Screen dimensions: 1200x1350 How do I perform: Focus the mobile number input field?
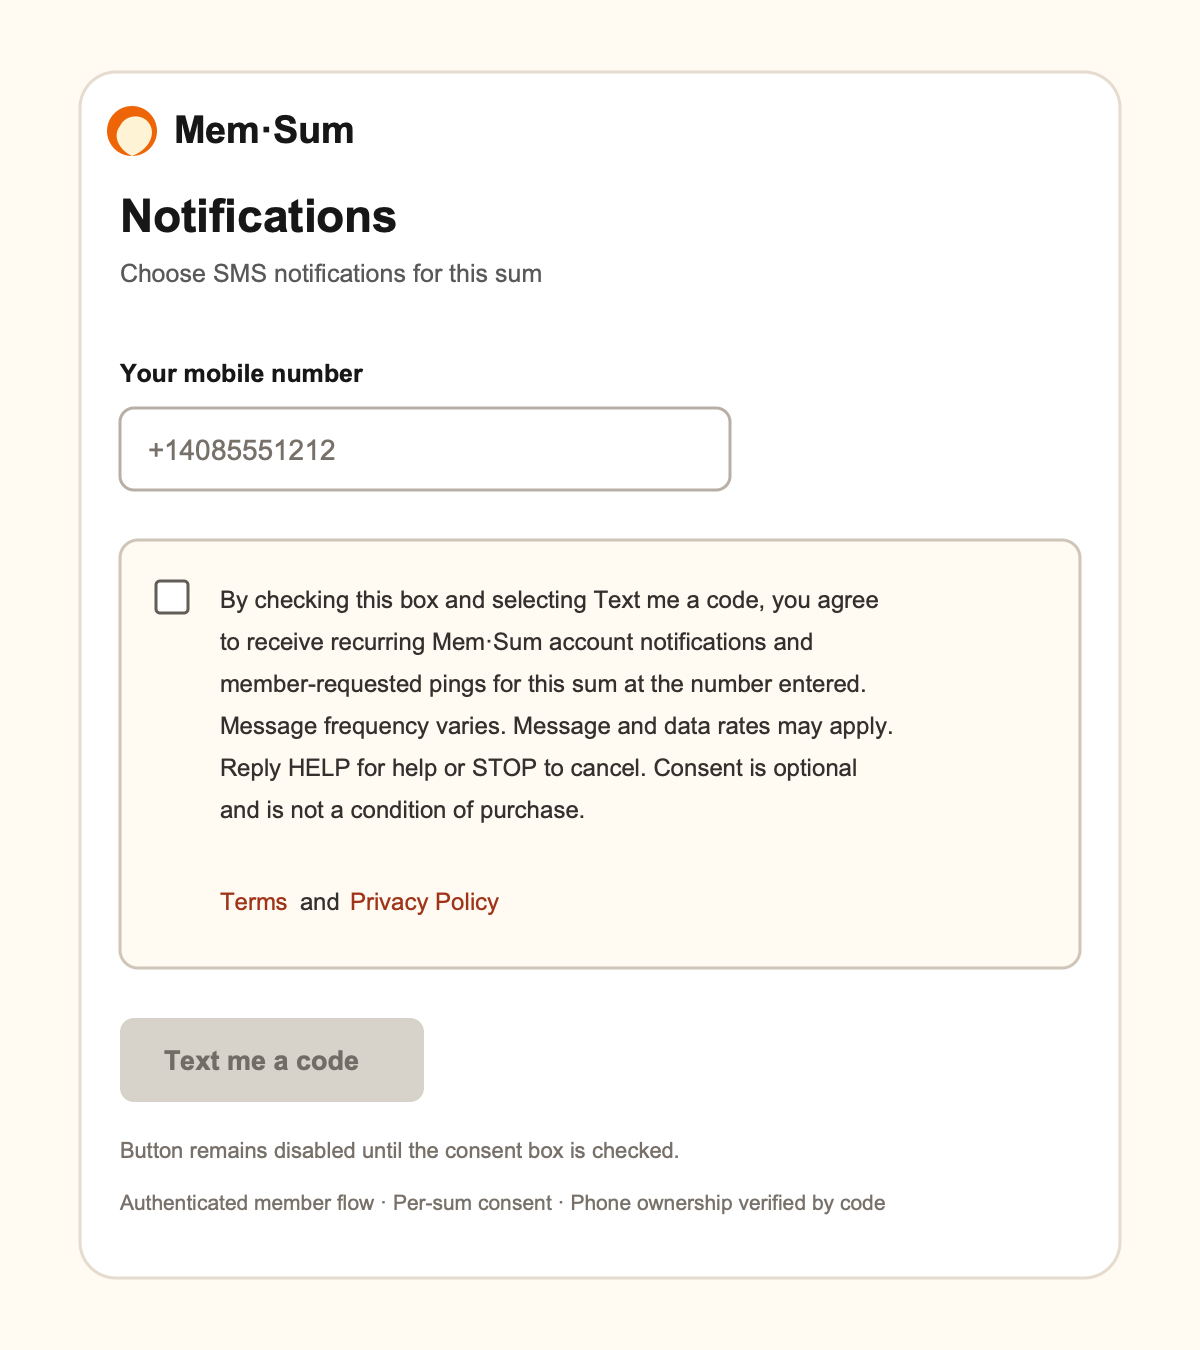click(x=425, y=449)
